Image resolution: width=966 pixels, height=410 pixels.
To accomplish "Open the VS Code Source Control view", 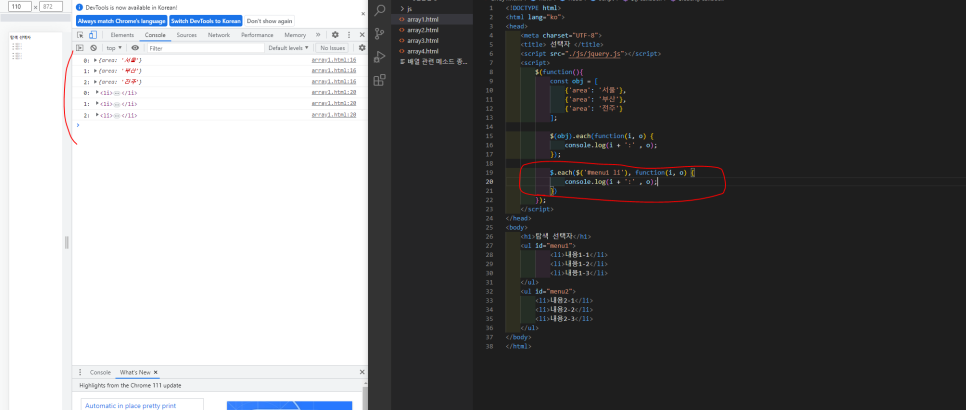I will pos(380,33).
